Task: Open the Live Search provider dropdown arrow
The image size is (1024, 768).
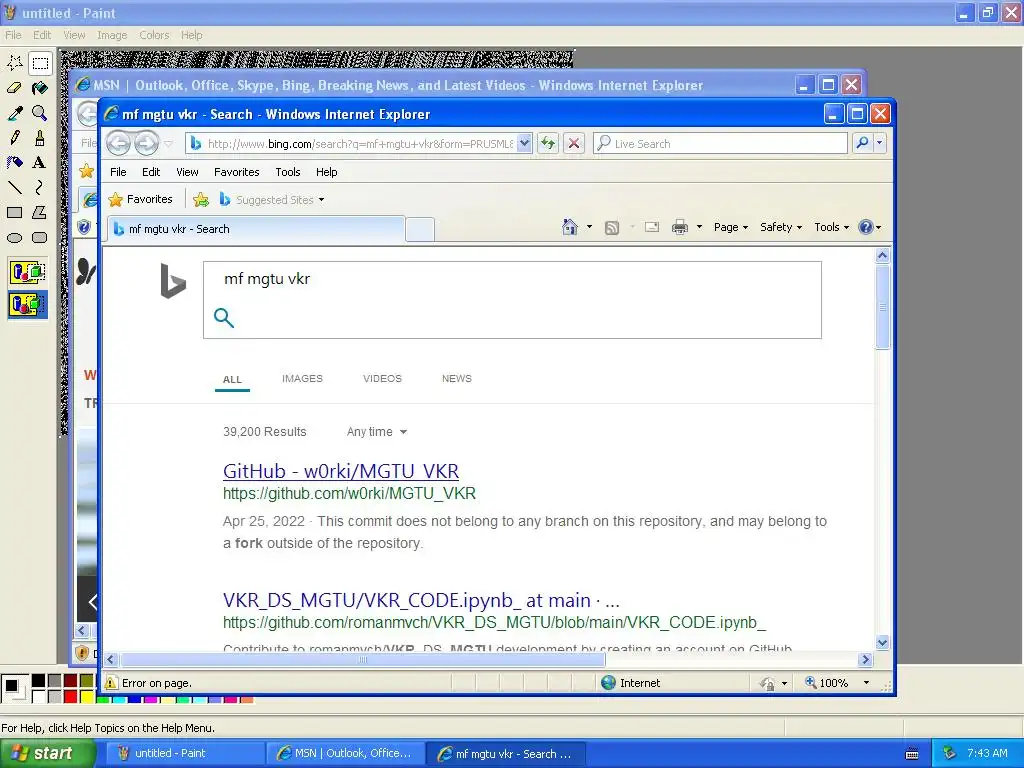Action: (880, 142)
